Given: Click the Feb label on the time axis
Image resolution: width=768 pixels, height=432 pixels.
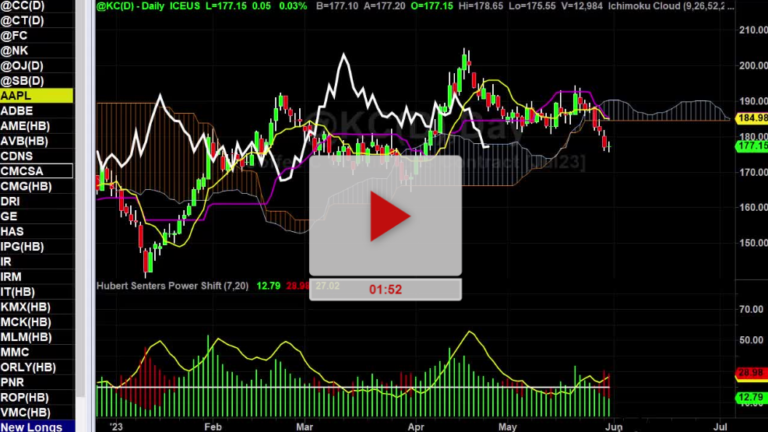Looking at the screenshot, I should pyautogui.click(x=212, y=425).
